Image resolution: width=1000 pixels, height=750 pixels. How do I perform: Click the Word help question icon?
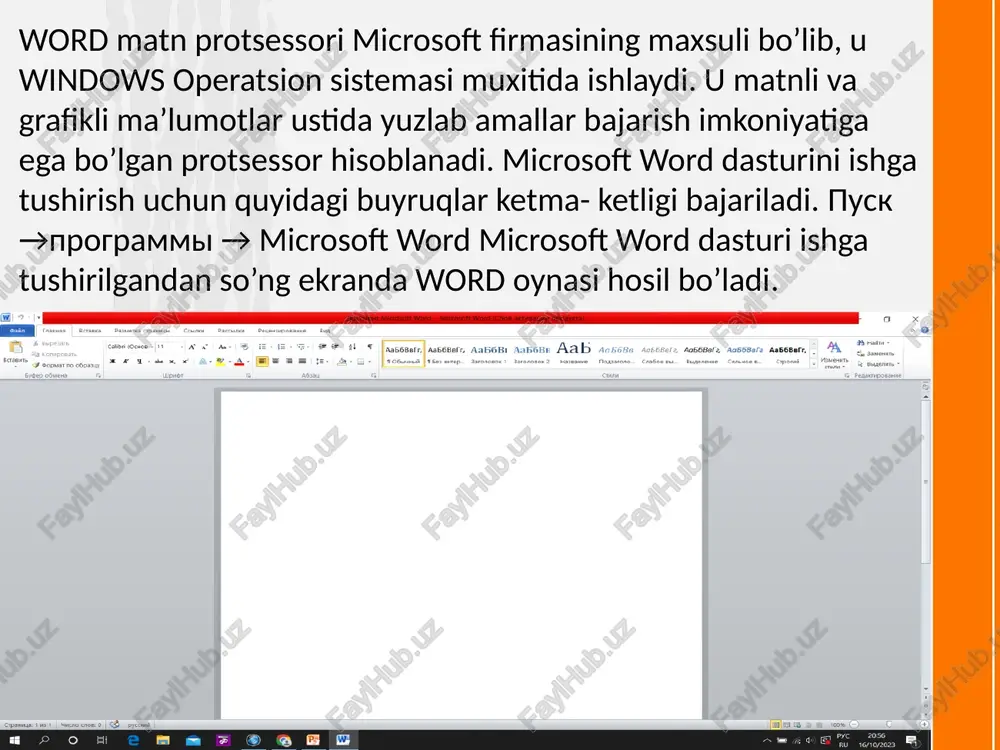pos(925,330)
